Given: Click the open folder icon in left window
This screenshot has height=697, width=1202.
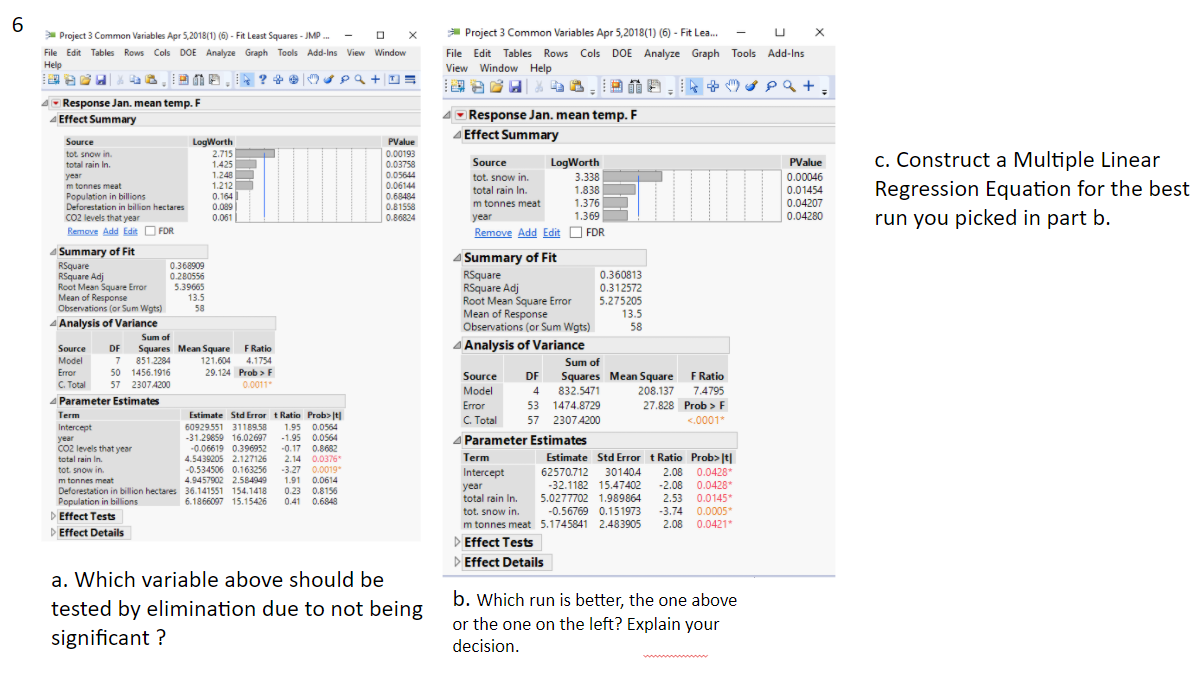Looking at the screenshot, I should [85, 80].
